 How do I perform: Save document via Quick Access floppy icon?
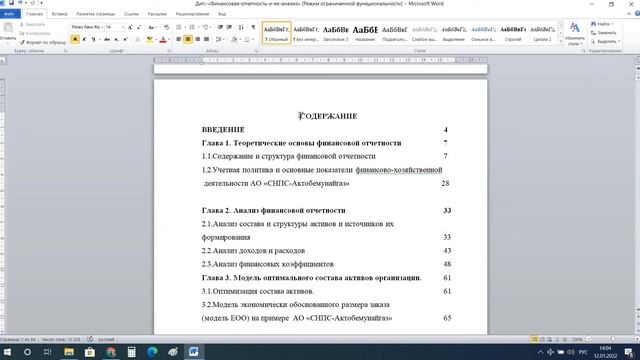pyautogui.click(x=11, y=3)
